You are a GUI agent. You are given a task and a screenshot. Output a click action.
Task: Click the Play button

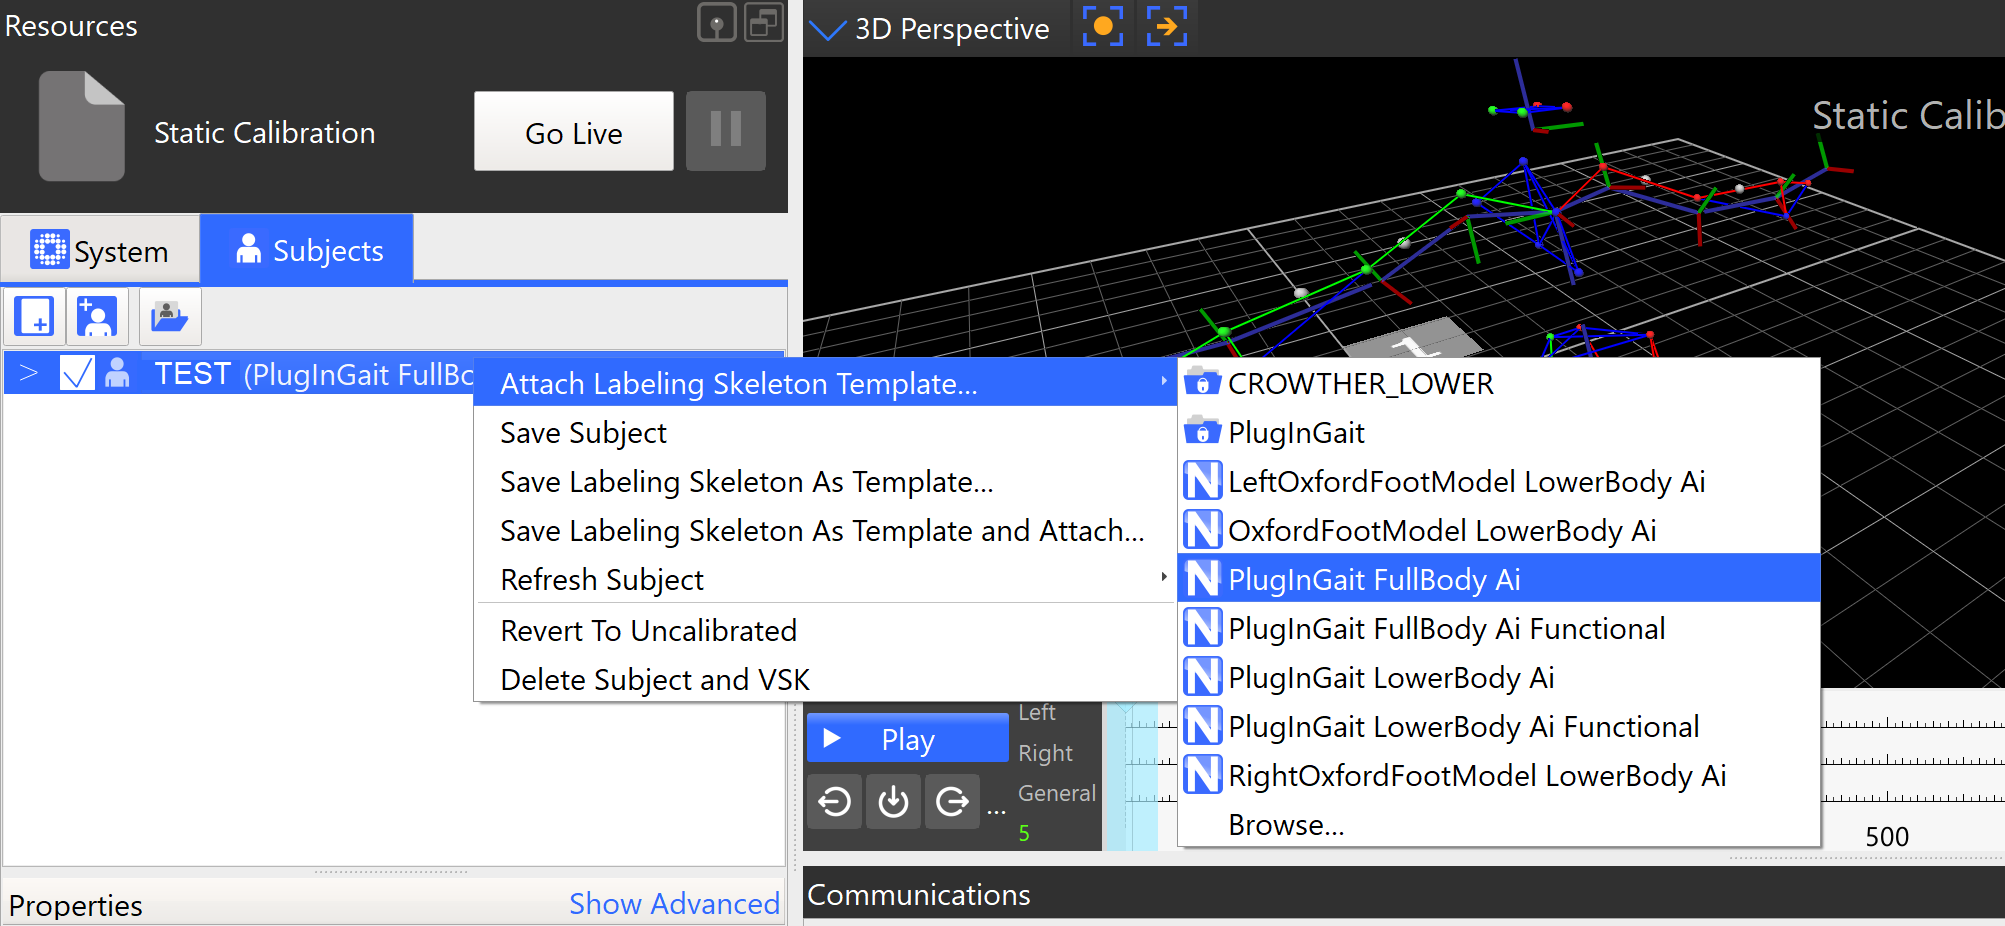click(x=907, y=738)
